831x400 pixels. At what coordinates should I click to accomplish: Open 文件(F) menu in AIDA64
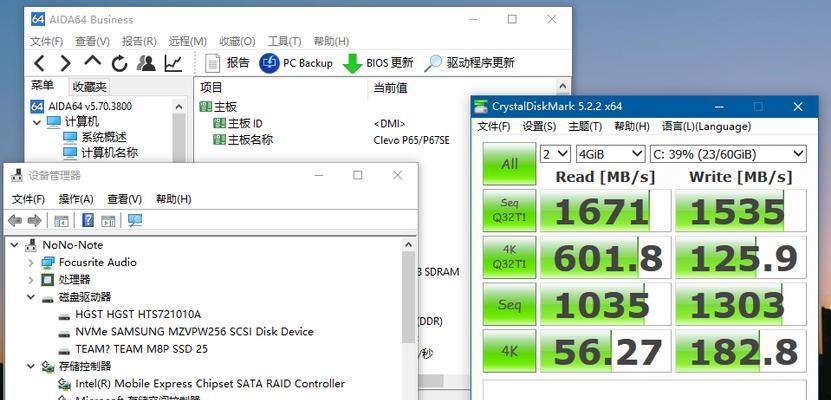47,41
